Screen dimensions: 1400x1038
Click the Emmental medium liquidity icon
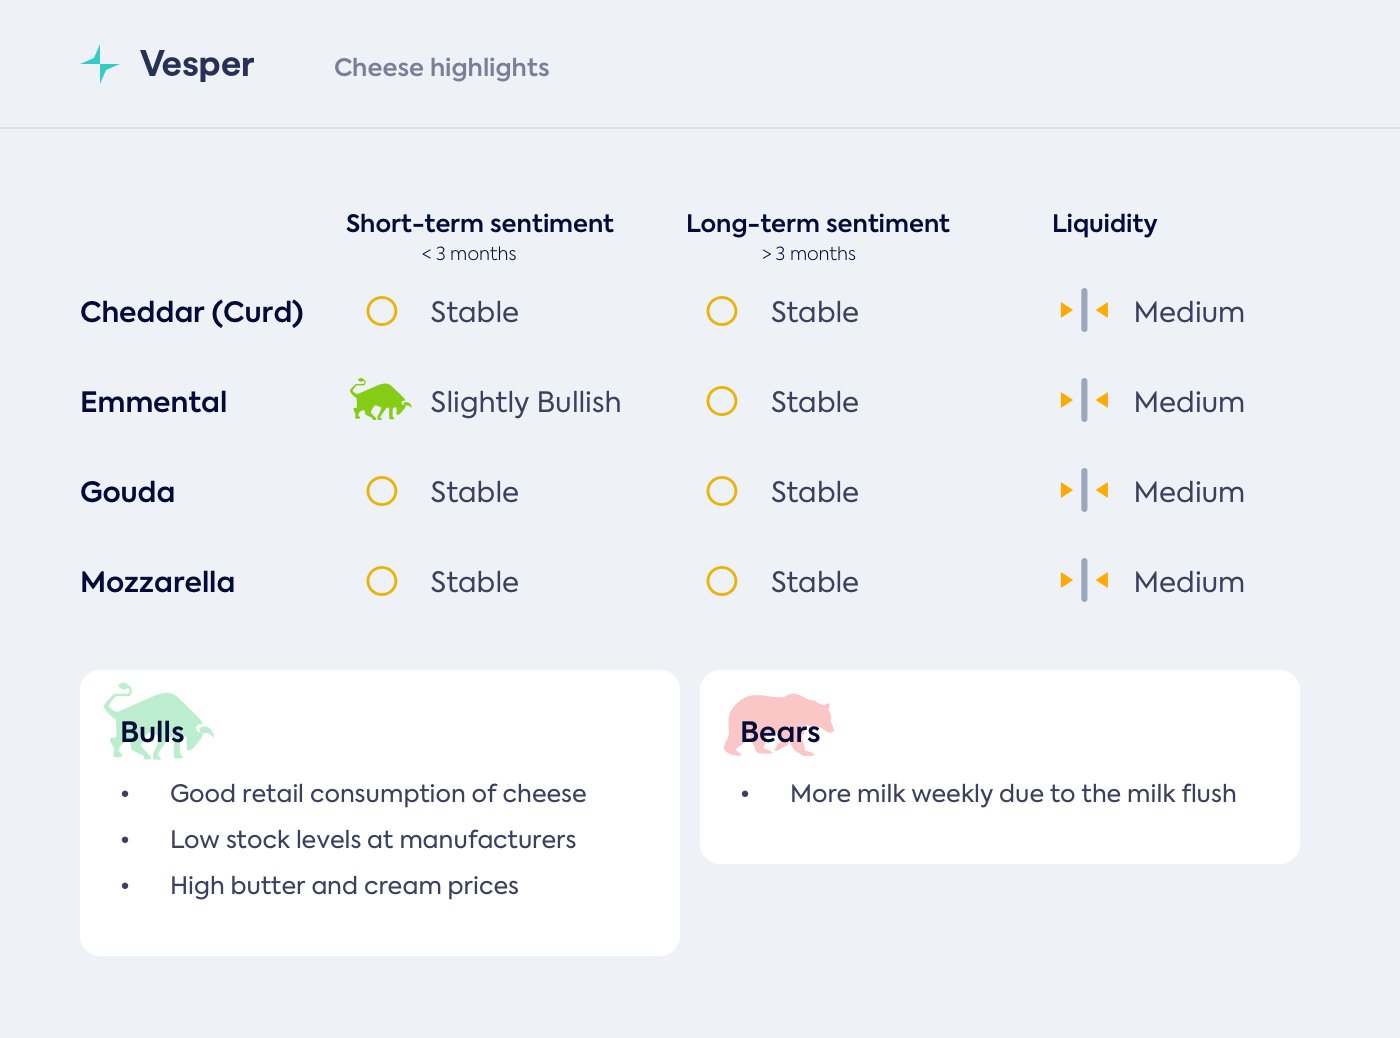click(x=1084, y=401)
